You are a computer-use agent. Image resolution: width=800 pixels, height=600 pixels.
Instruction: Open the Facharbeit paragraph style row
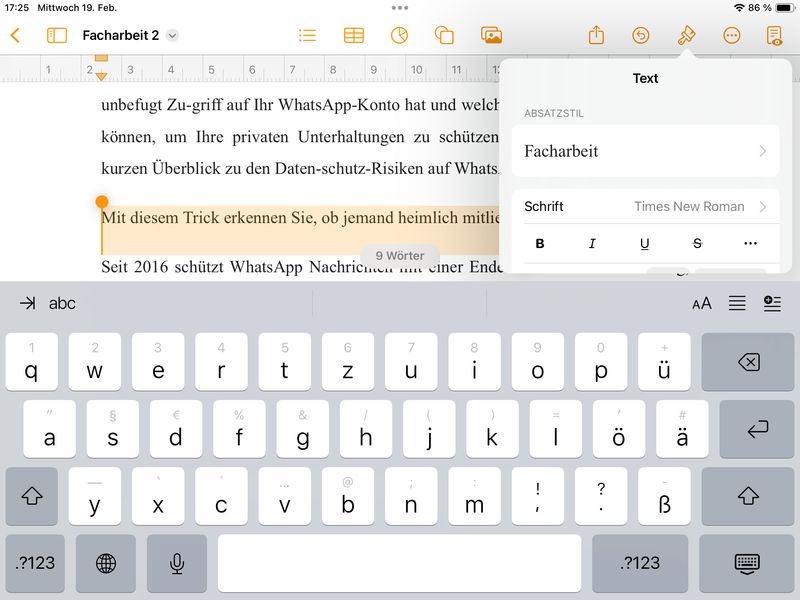coord(645,151)
